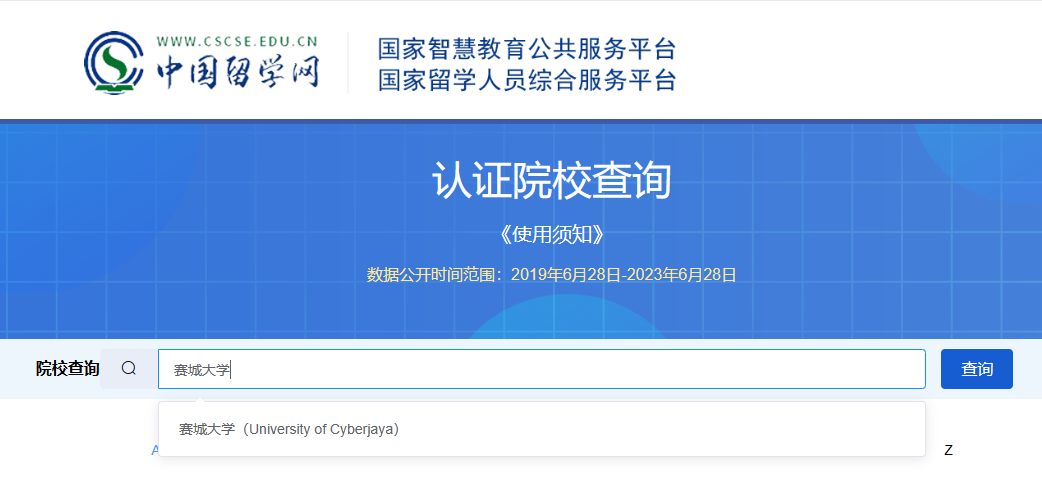Click the 查询 search button
1042x486 pixels.
pyautogui.click(x=976, y=369)
